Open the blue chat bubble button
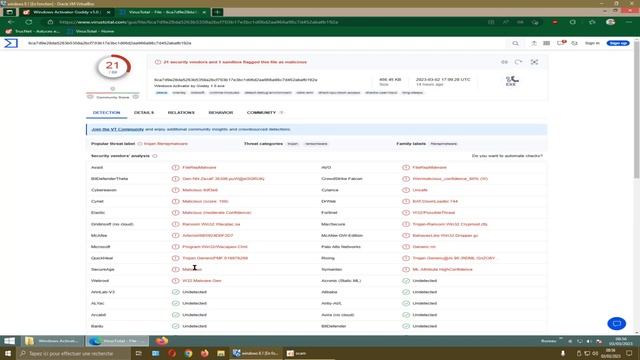 617,323
